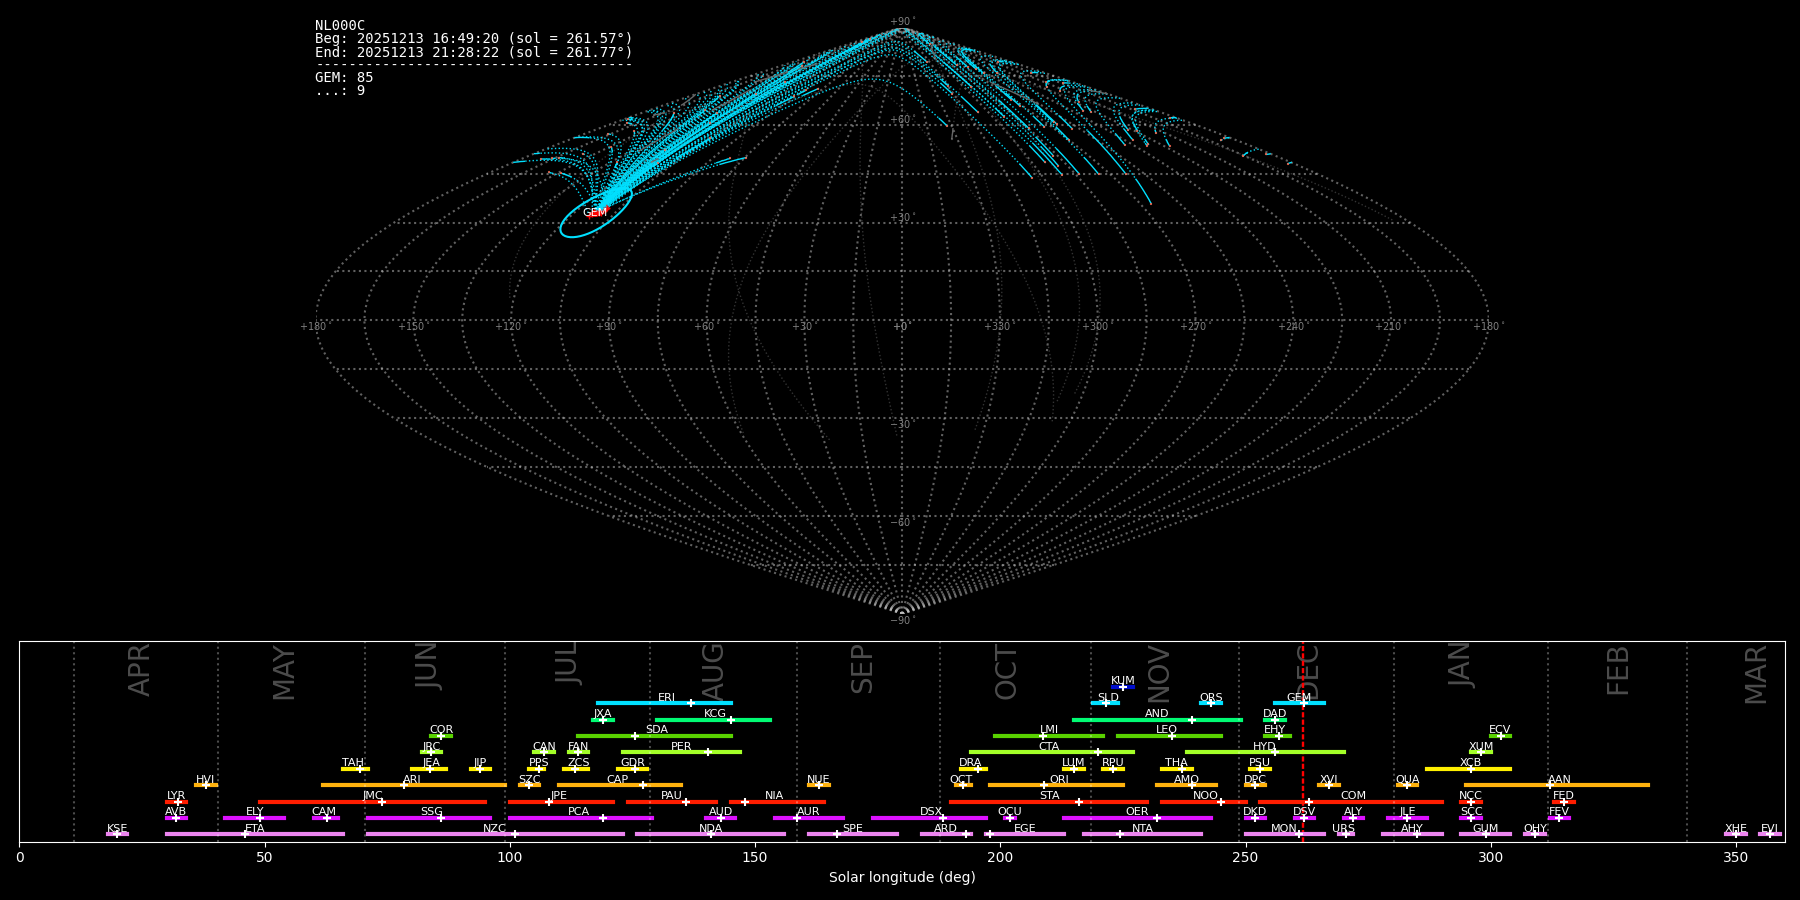Select the AAN shower activity bar
Viewport: 1800px width, 900px height.
click(x=1557, y=785)
